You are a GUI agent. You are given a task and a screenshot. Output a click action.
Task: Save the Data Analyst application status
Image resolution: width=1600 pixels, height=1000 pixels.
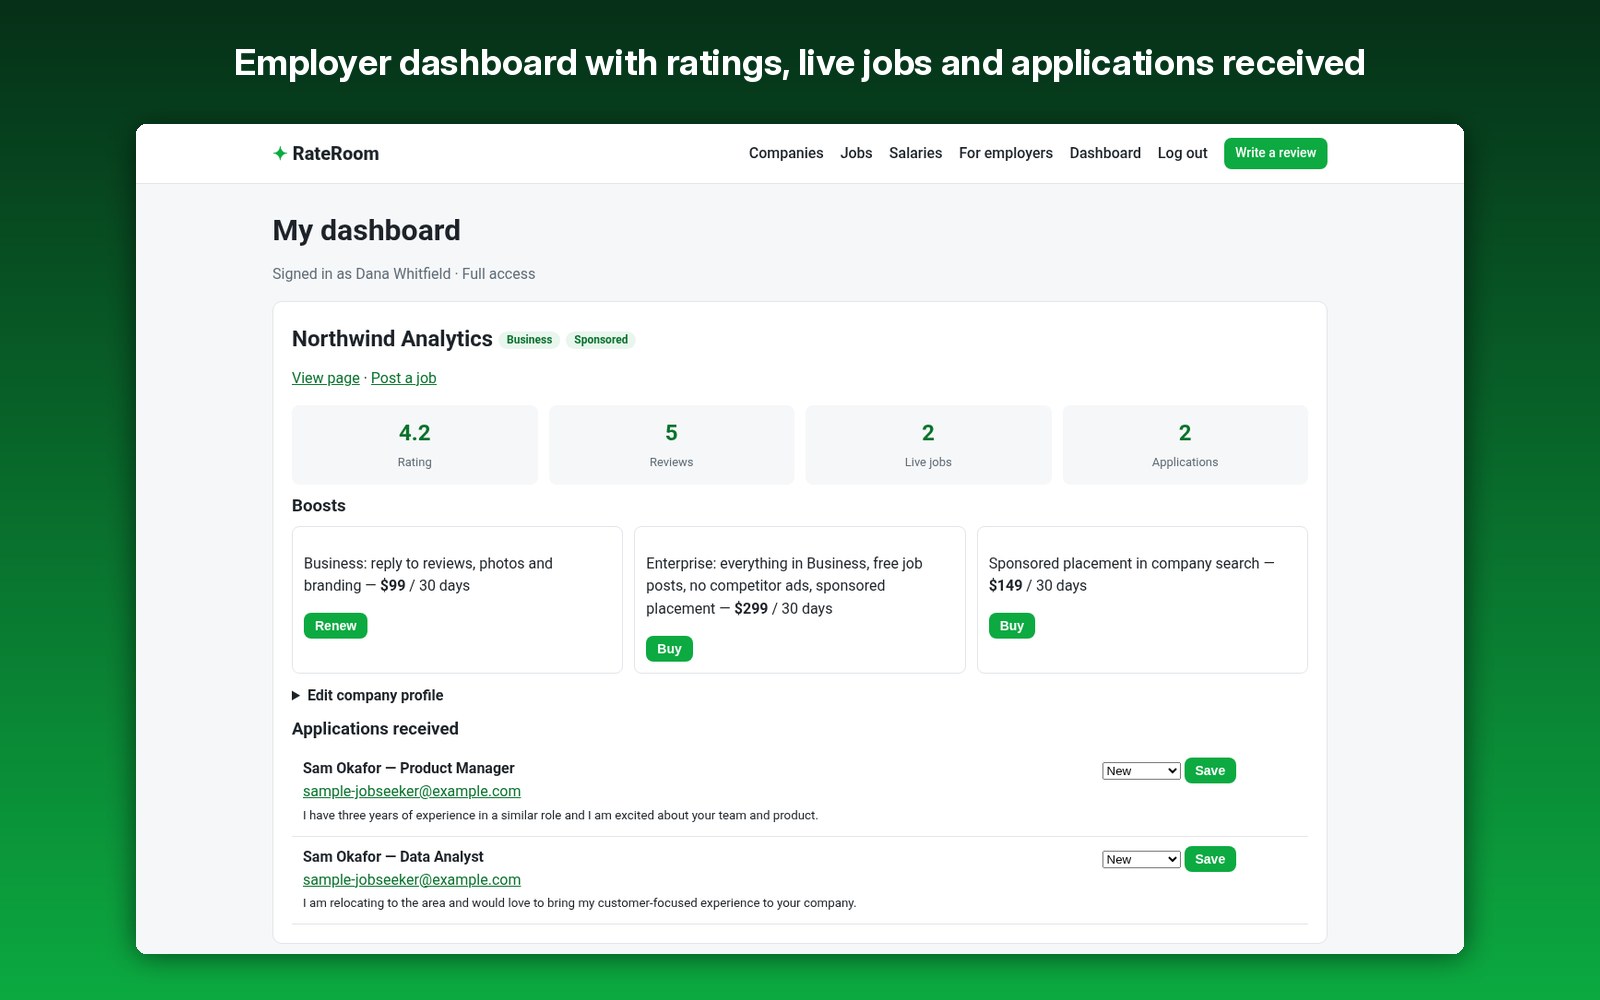pos(1210,859)
